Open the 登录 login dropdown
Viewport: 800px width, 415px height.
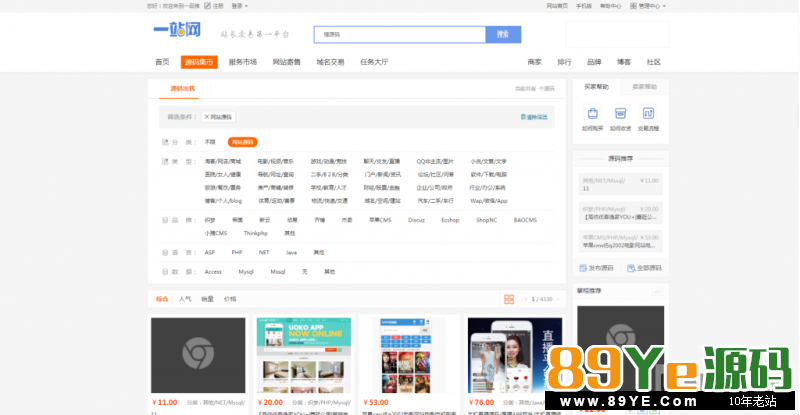[239, 6]
